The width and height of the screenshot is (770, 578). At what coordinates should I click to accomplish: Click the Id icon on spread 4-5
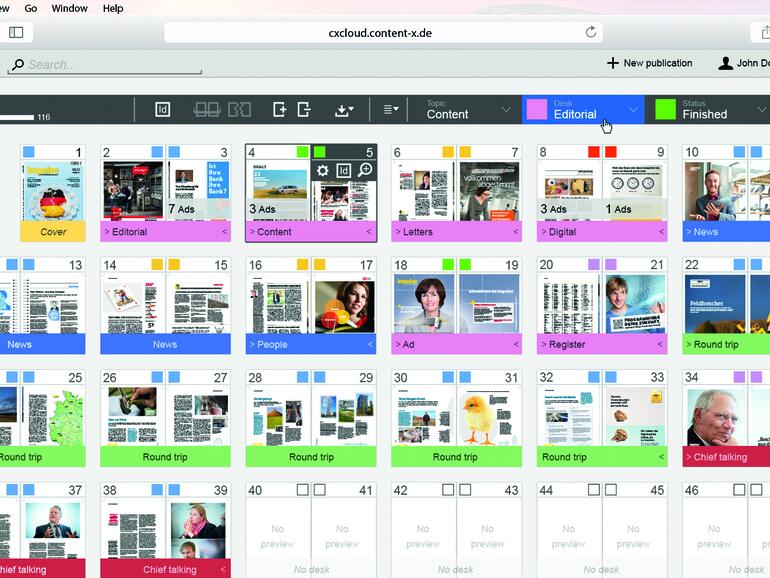343,170
